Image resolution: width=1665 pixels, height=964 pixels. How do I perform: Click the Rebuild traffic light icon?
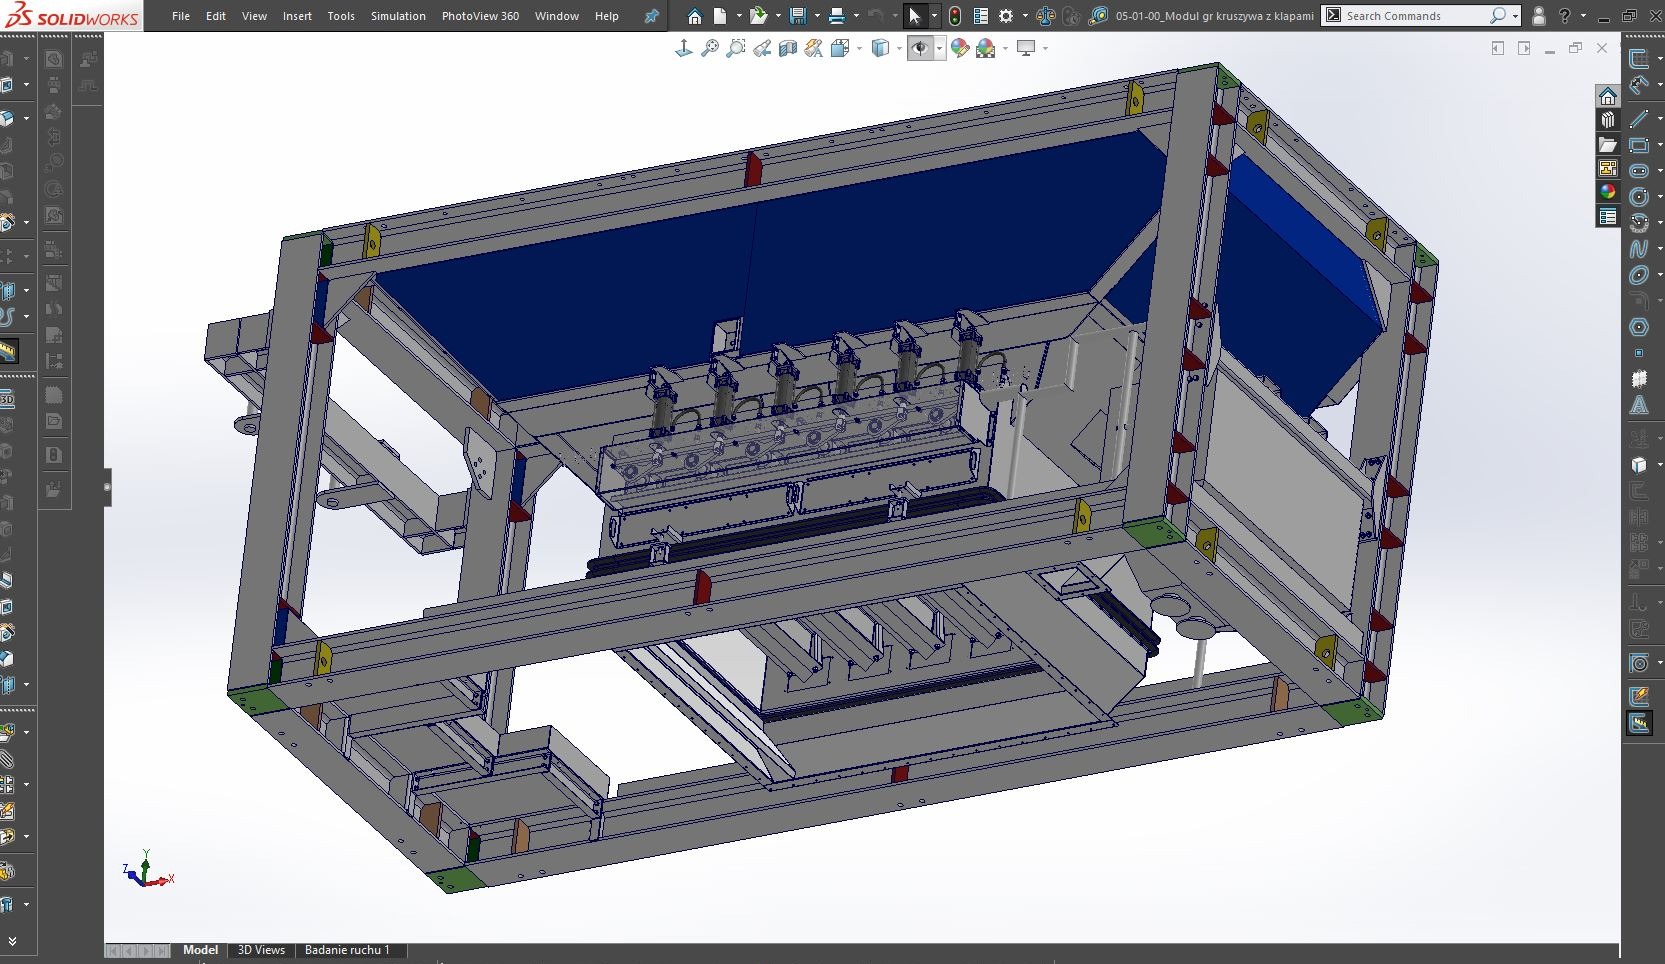pos(955,16)
